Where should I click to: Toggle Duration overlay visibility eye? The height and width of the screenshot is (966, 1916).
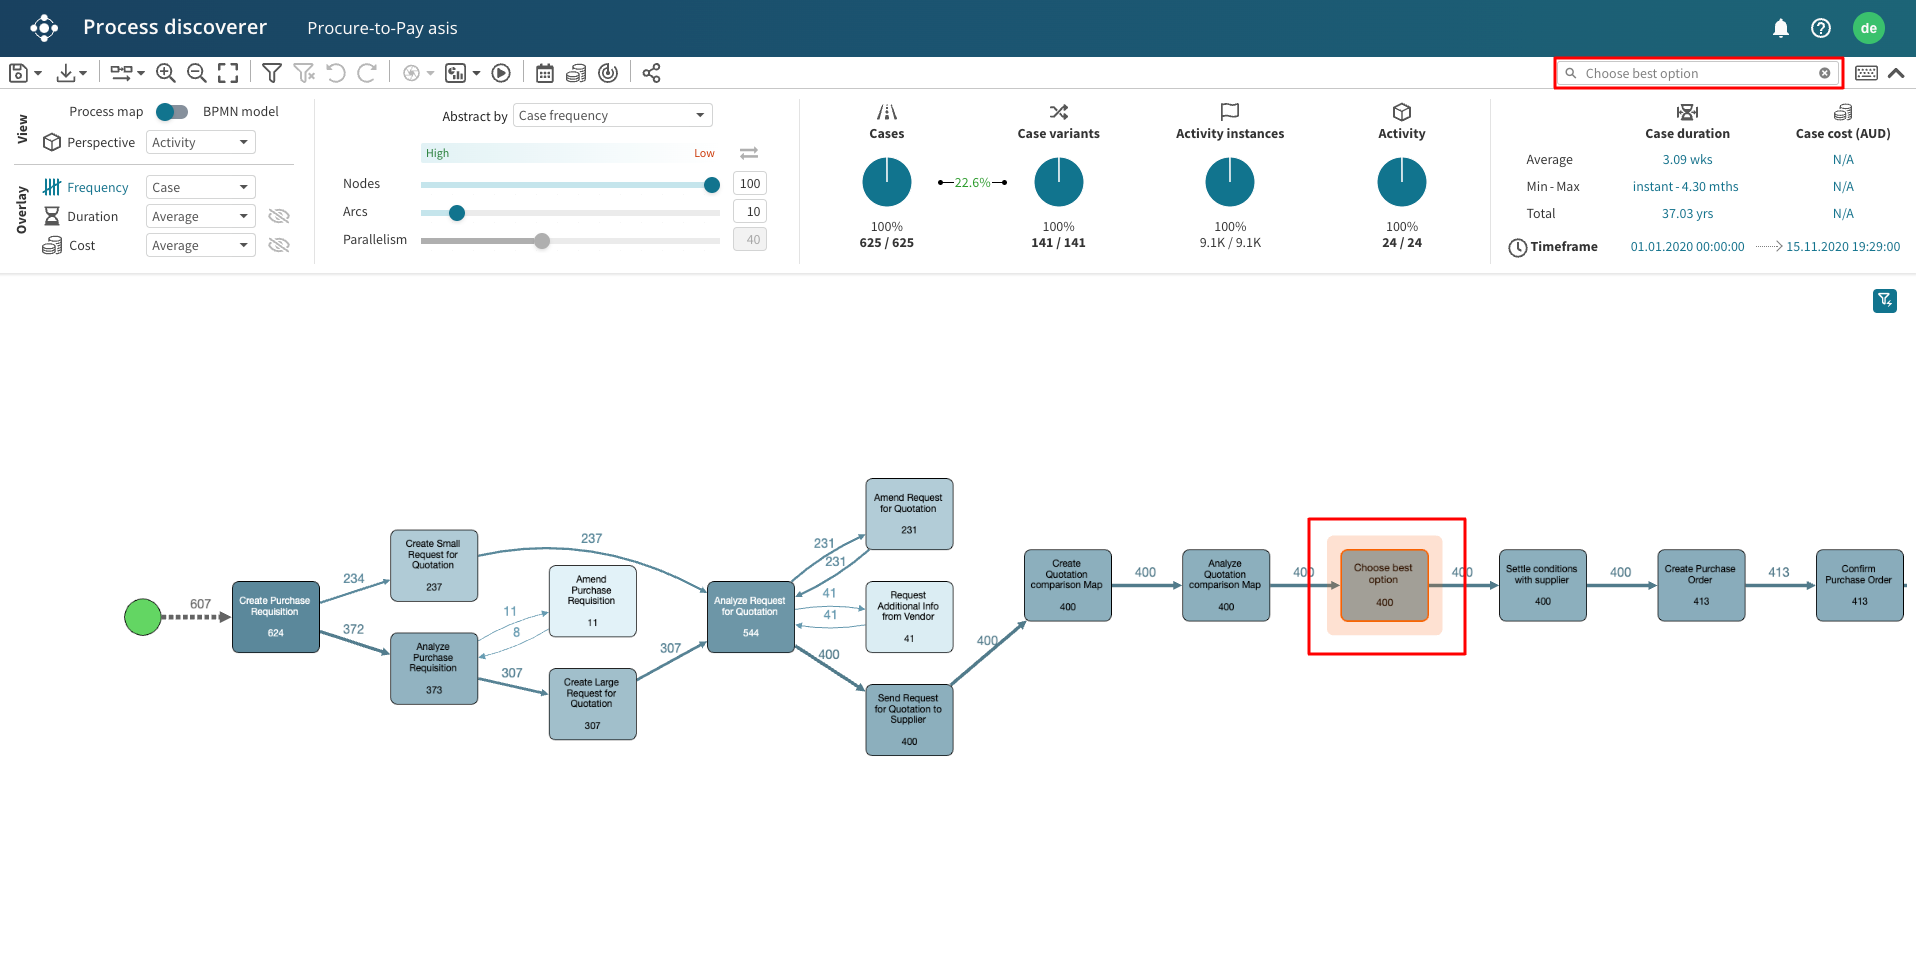tap(279, 217)
